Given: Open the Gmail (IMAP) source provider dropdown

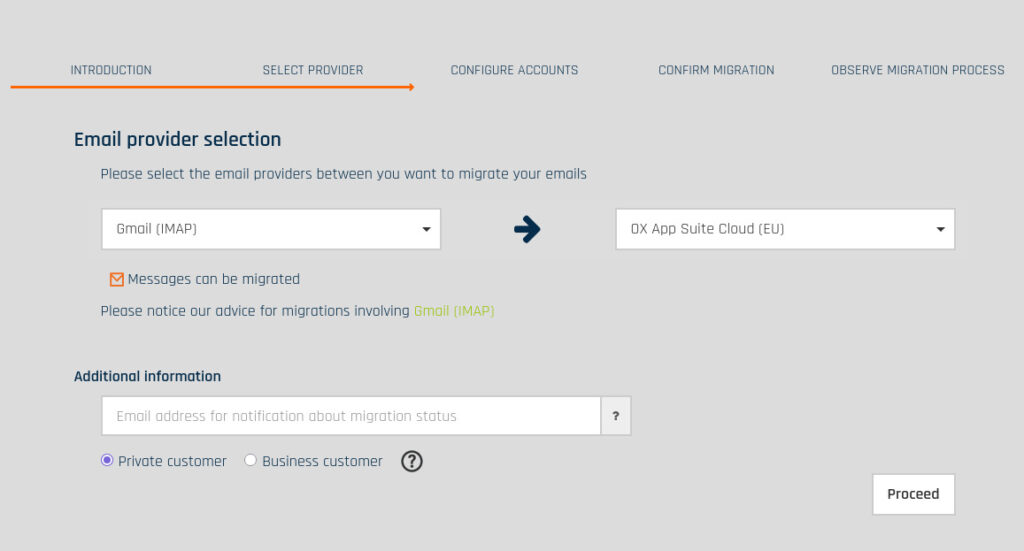Looking at the screenshot, I should [271, 229].
